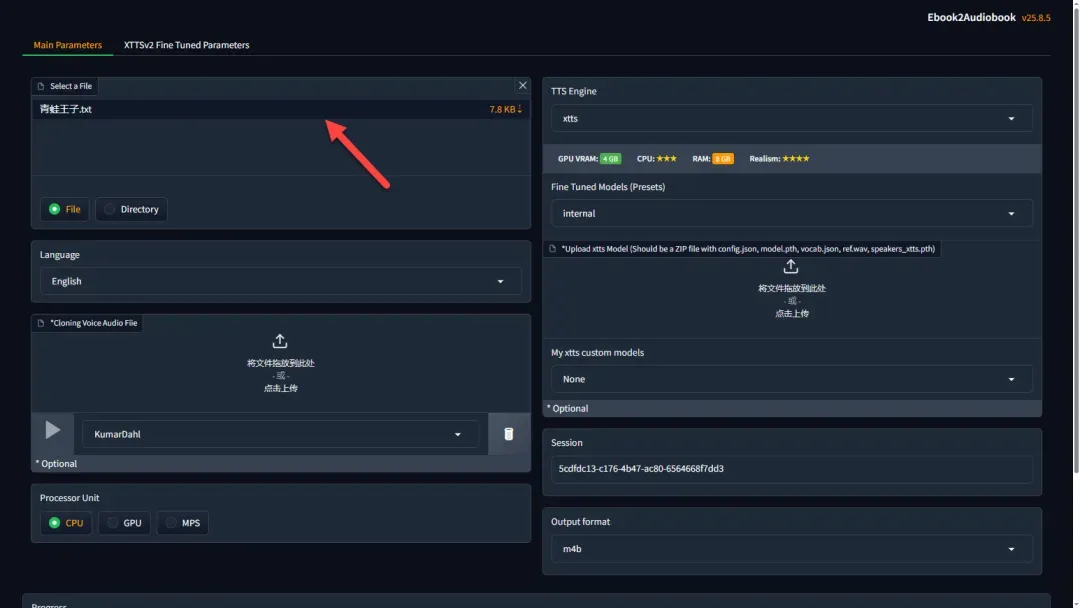
Task: Click the 7.8 KB download link
Action: [x=506, y=109]
